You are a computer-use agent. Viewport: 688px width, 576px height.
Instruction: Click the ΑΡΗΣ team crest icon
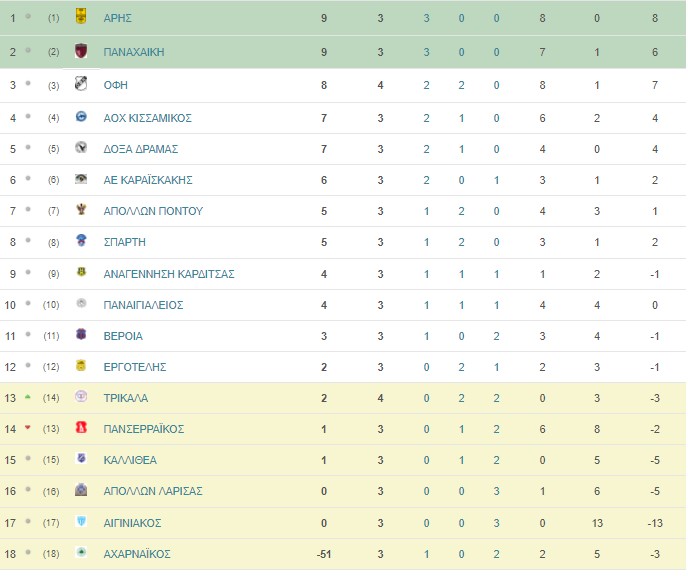tap(81, 16)
